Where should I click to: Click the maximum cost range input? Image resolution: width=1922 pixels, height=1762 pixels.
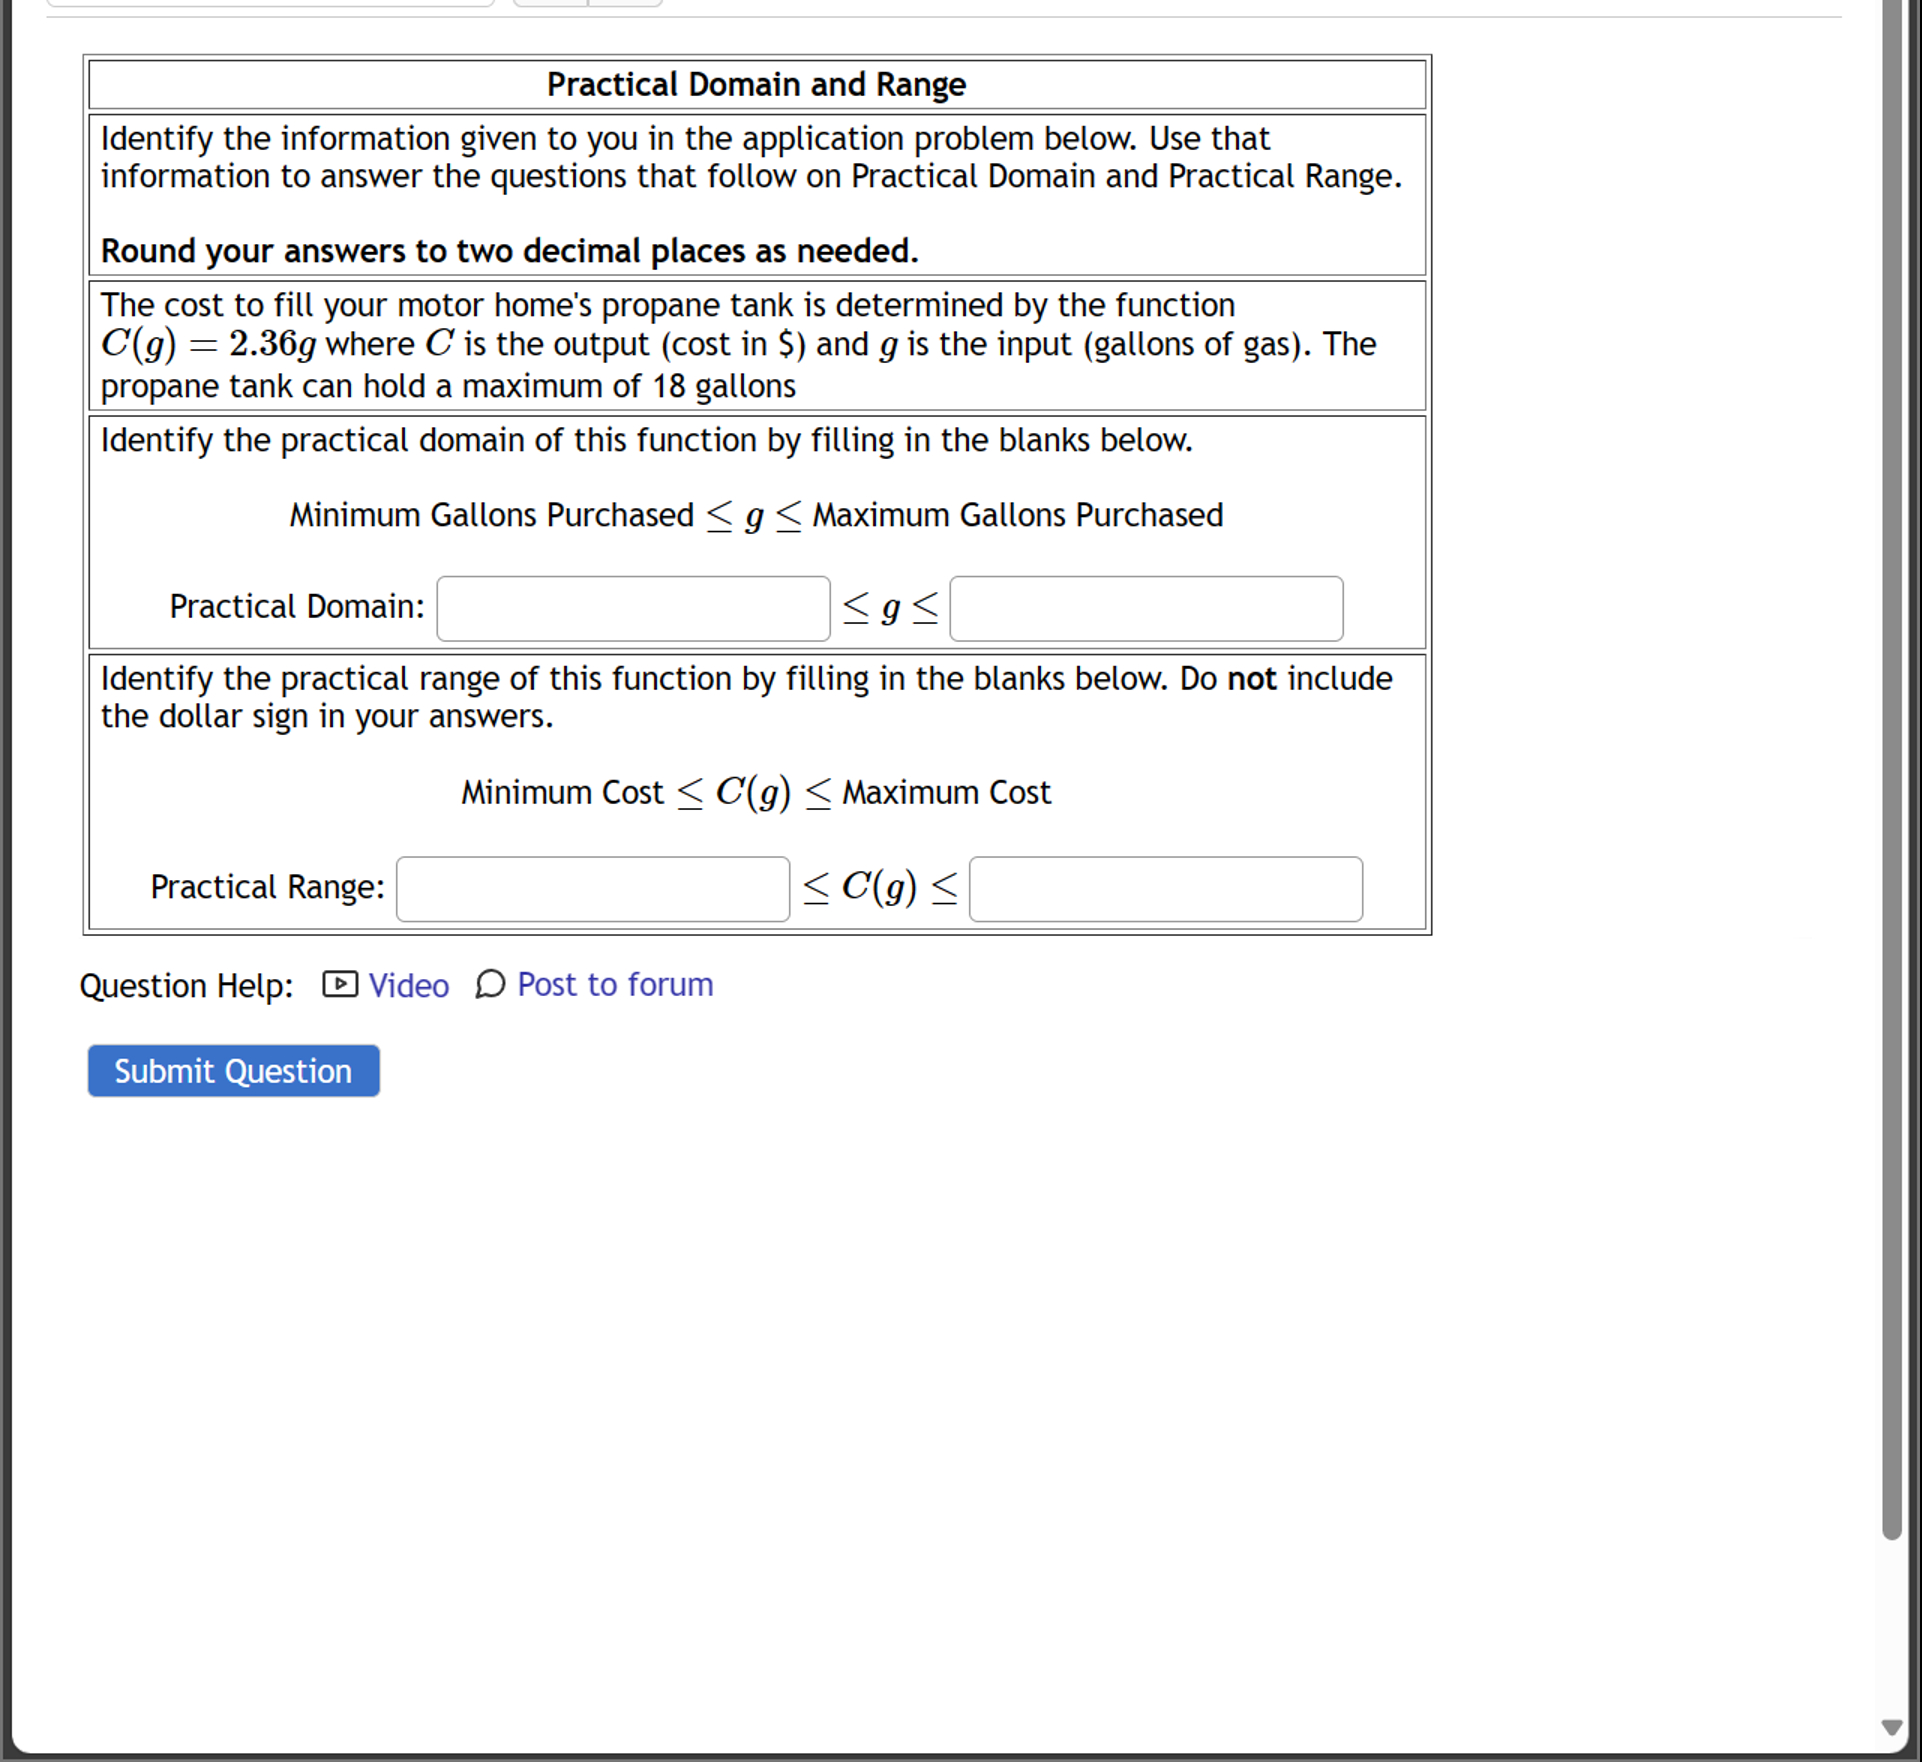[1165, 888]
